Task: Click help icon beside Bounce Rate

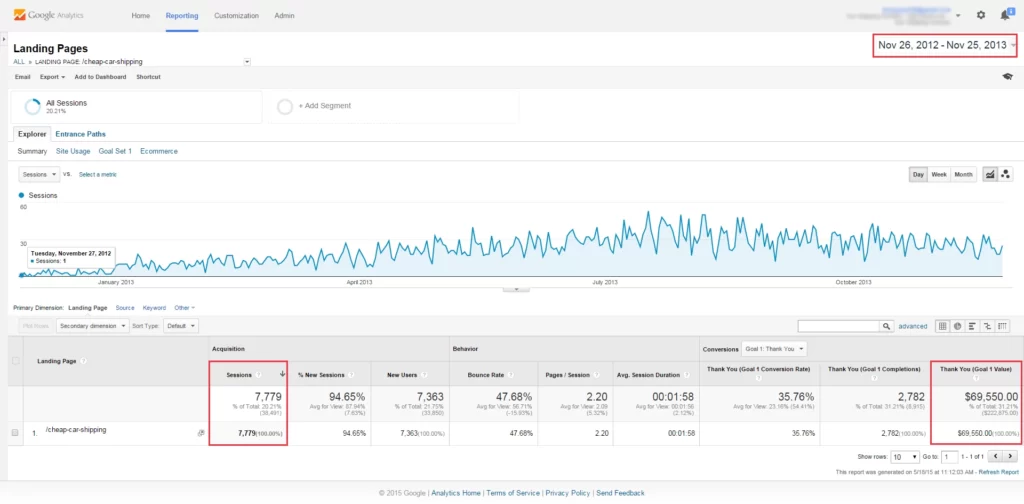Action: tap(509, 375)
